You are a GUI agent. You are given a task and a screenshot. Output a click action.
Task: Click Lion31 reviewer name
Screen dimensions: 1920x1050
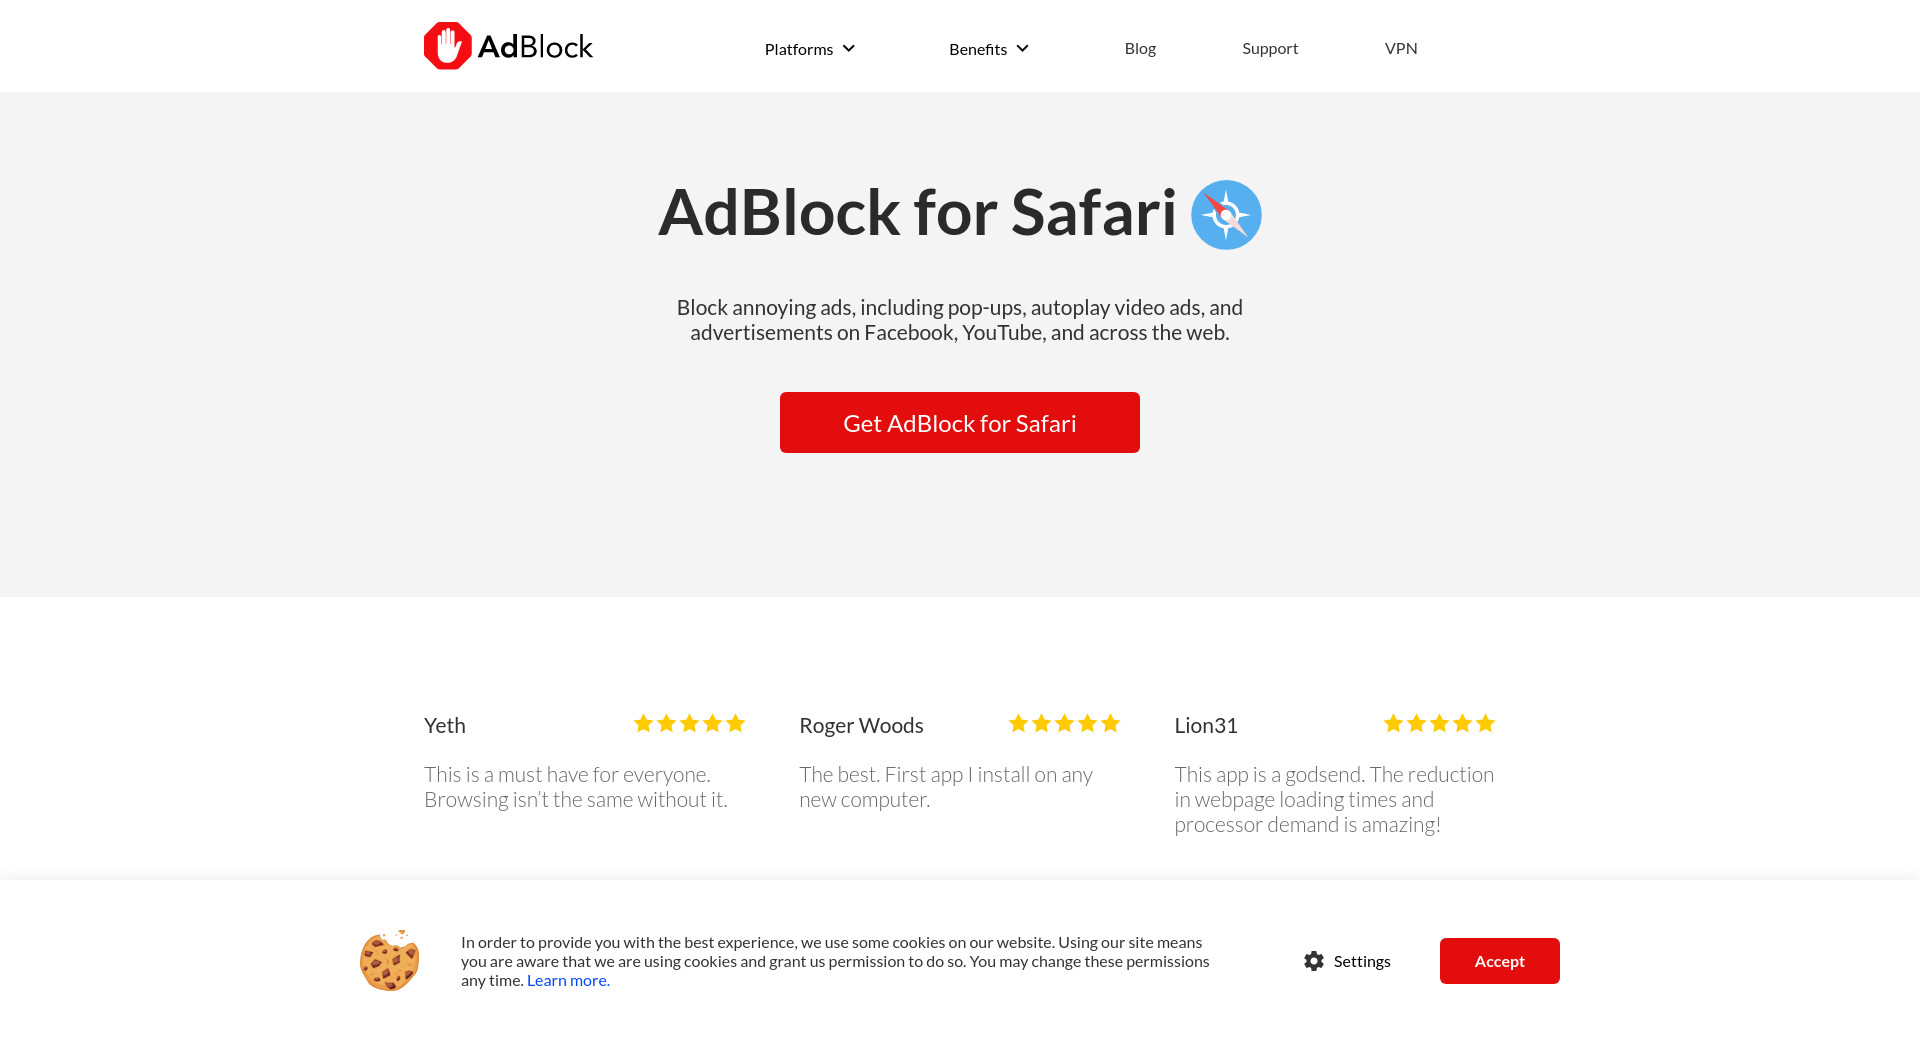[1206, 725]
